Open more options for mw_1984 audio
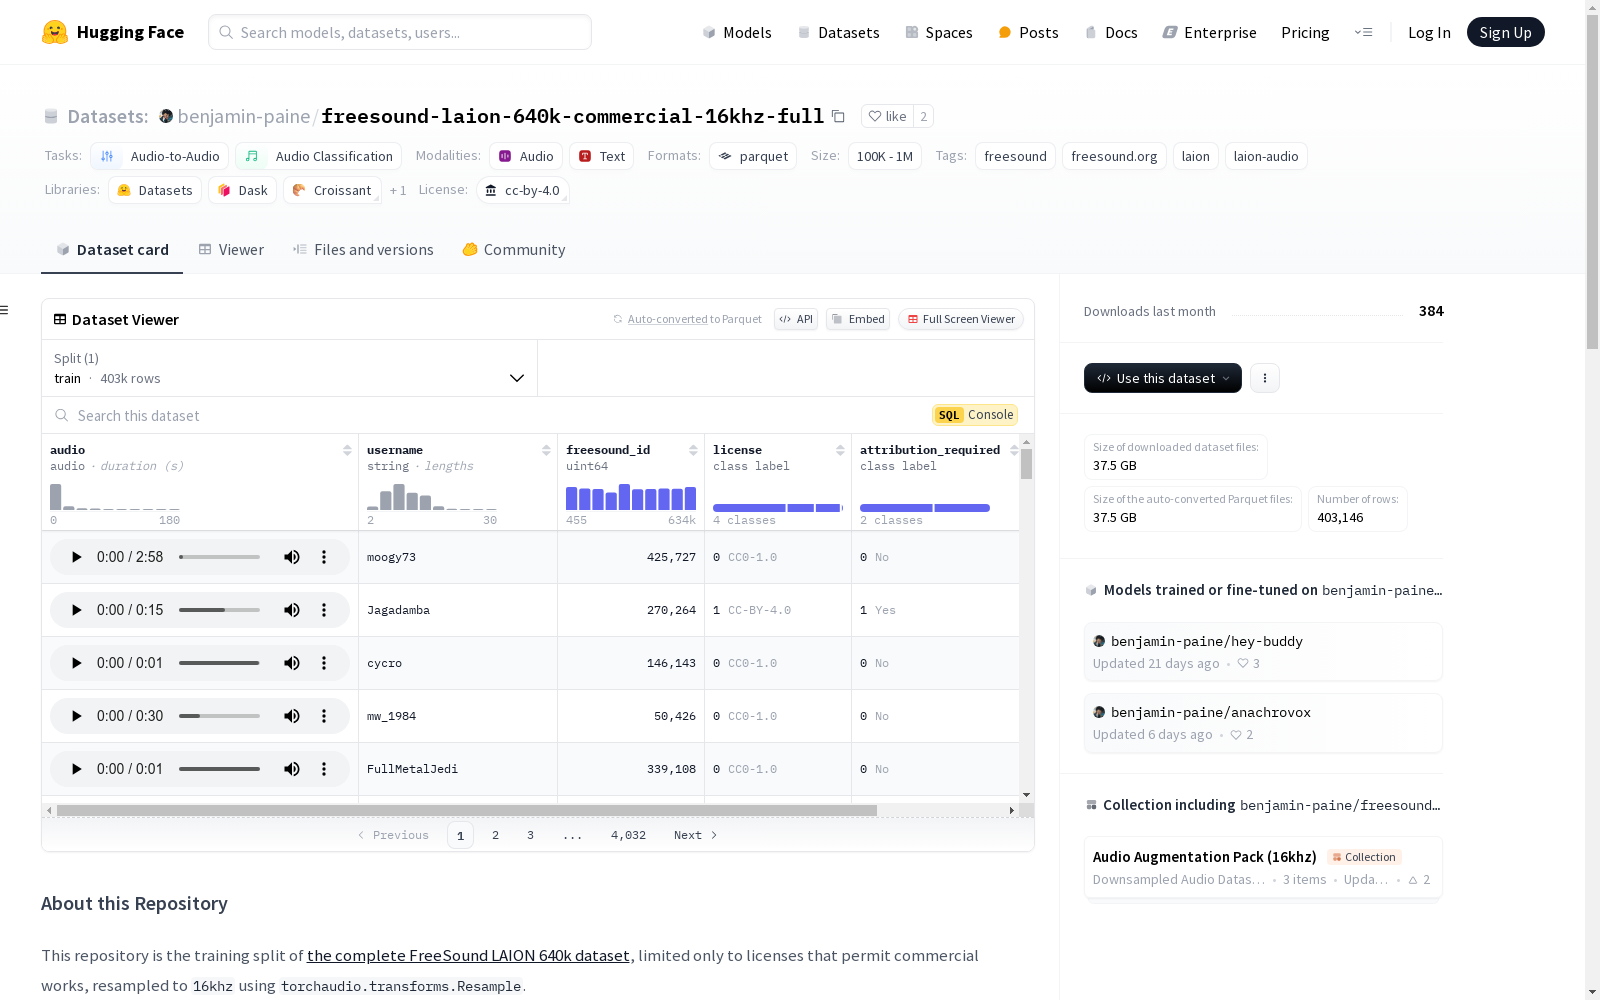Viewport: 1600px width, 1000px height. [324, 716]
